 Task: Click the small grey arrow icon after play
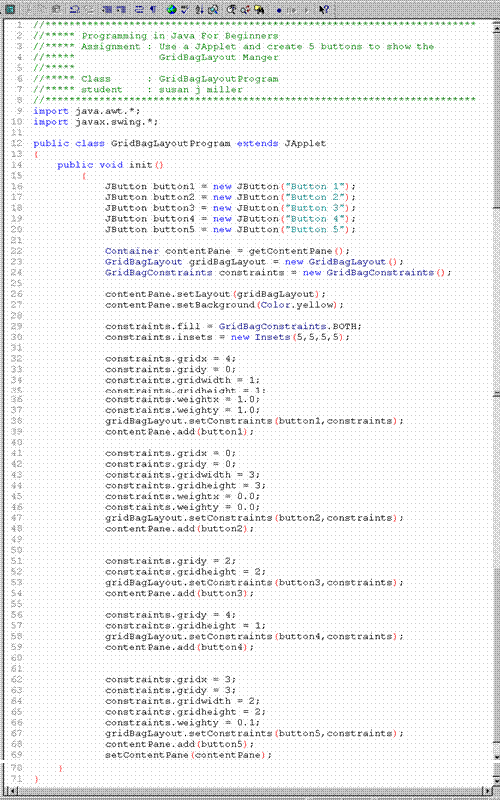point(306,10)
